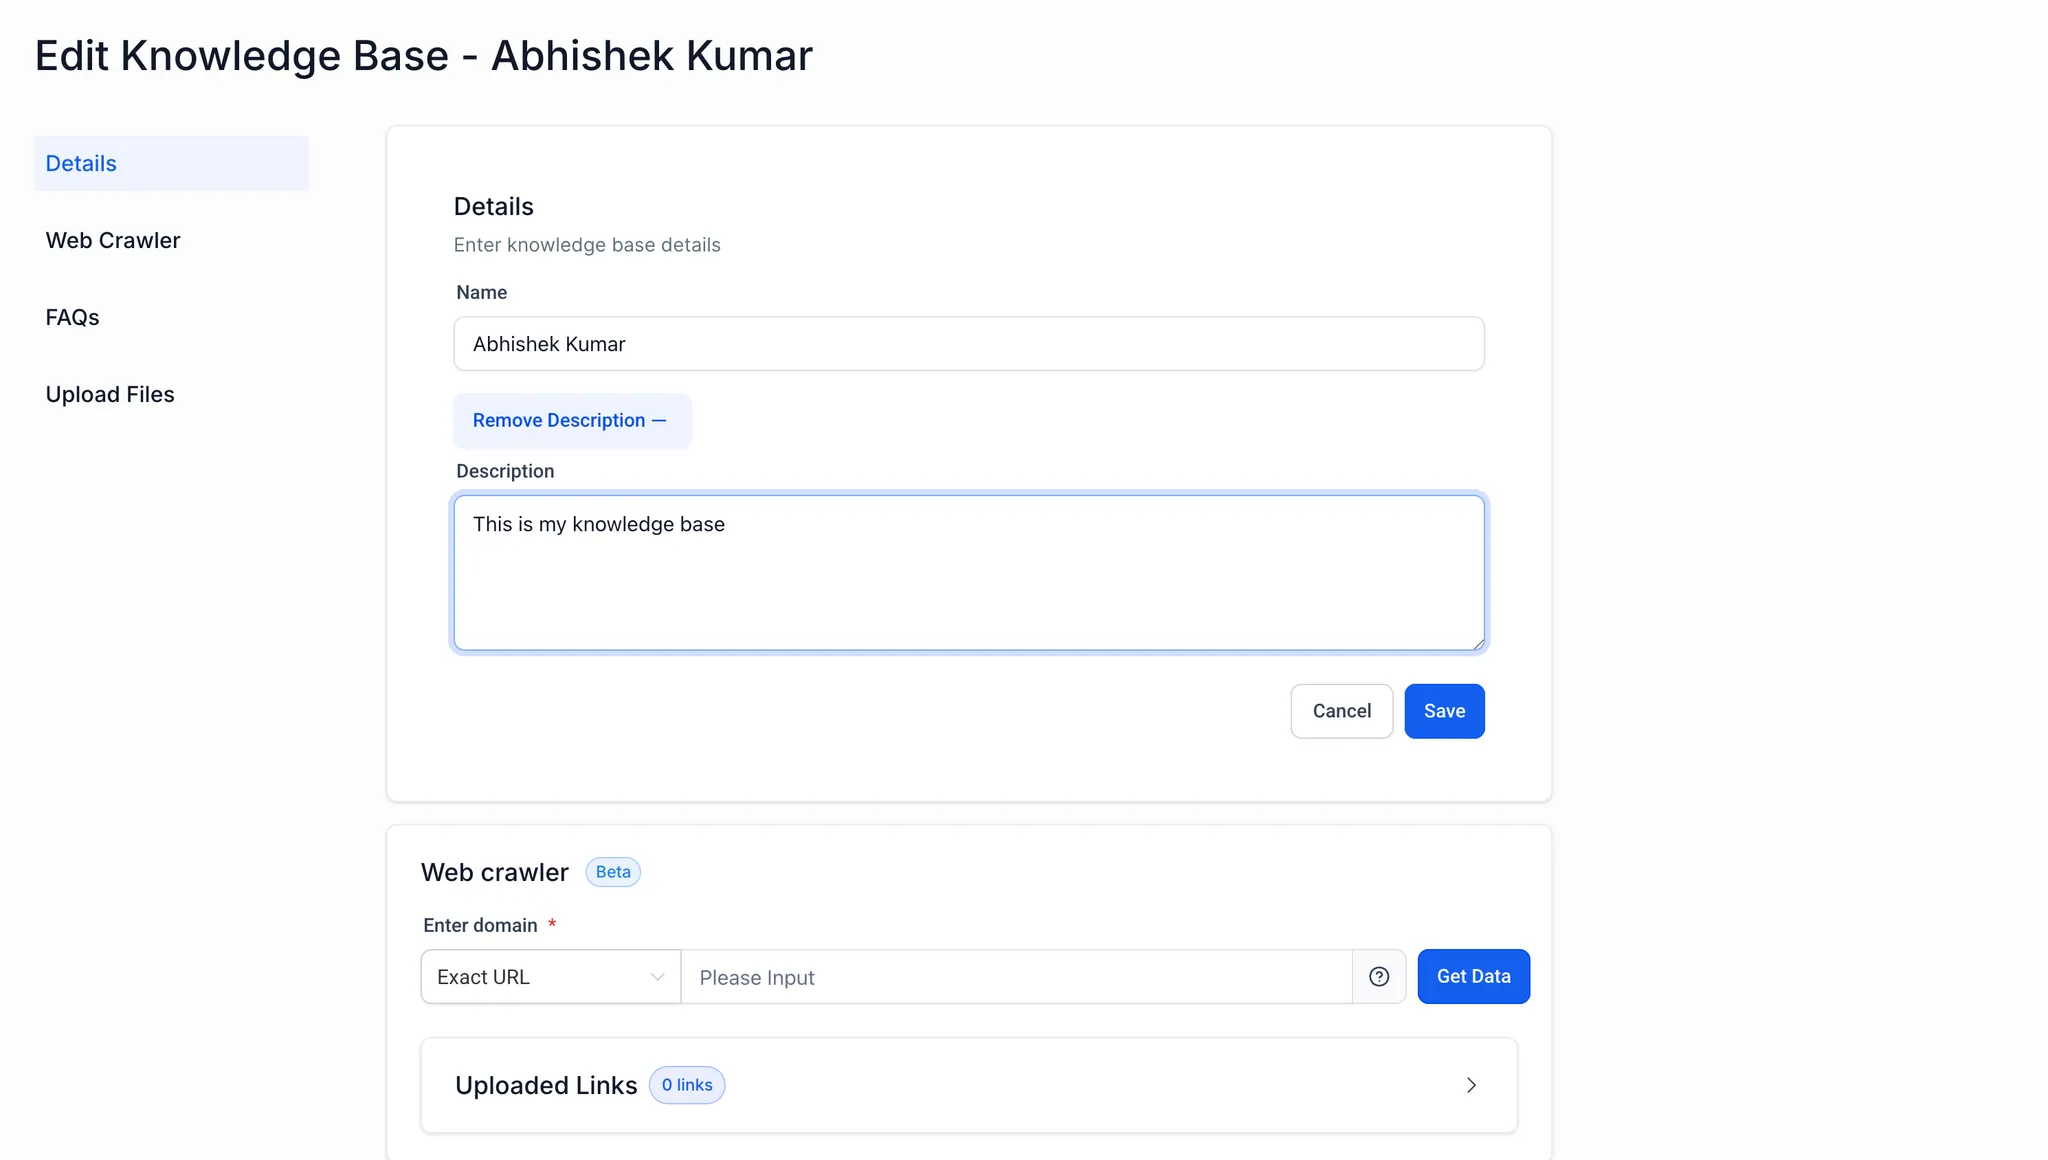2048x1160 pixels.
Task: Click the Uploaded Links header
Action: point(546,1085)
